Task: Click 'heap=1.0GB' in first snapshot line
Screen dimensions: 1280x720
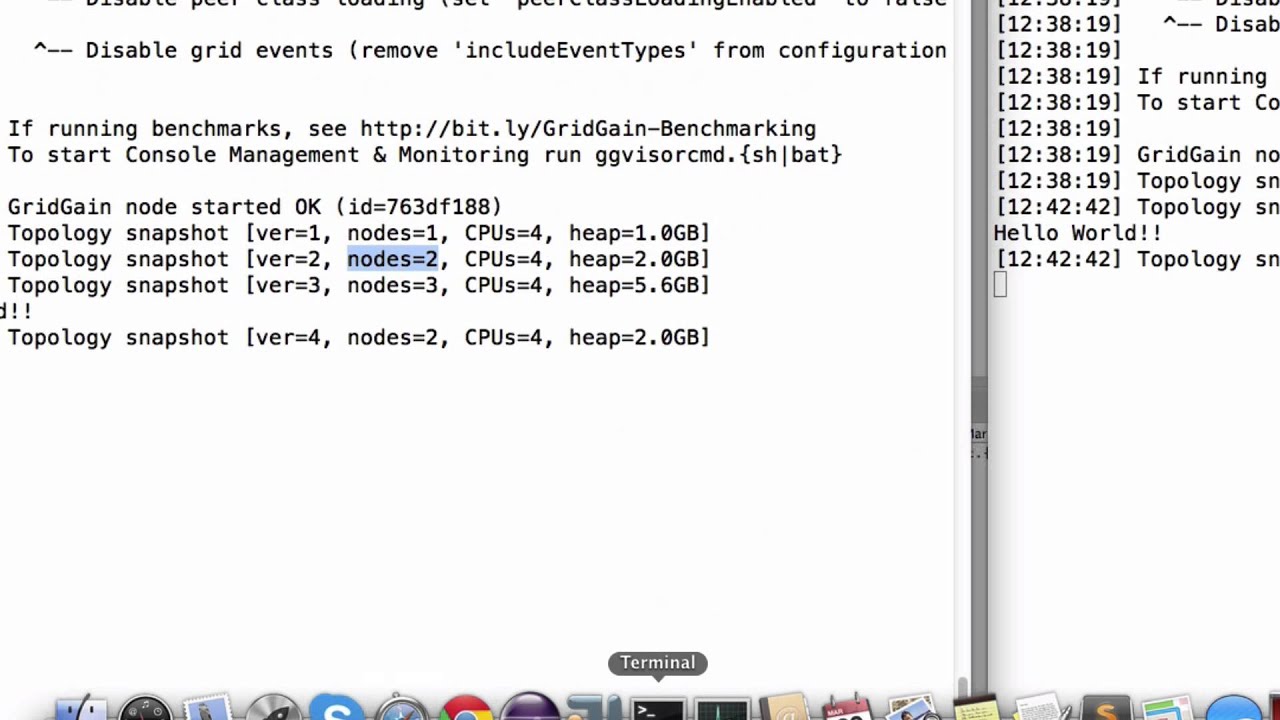Action: pyautogui.click(x=634, y=233)
